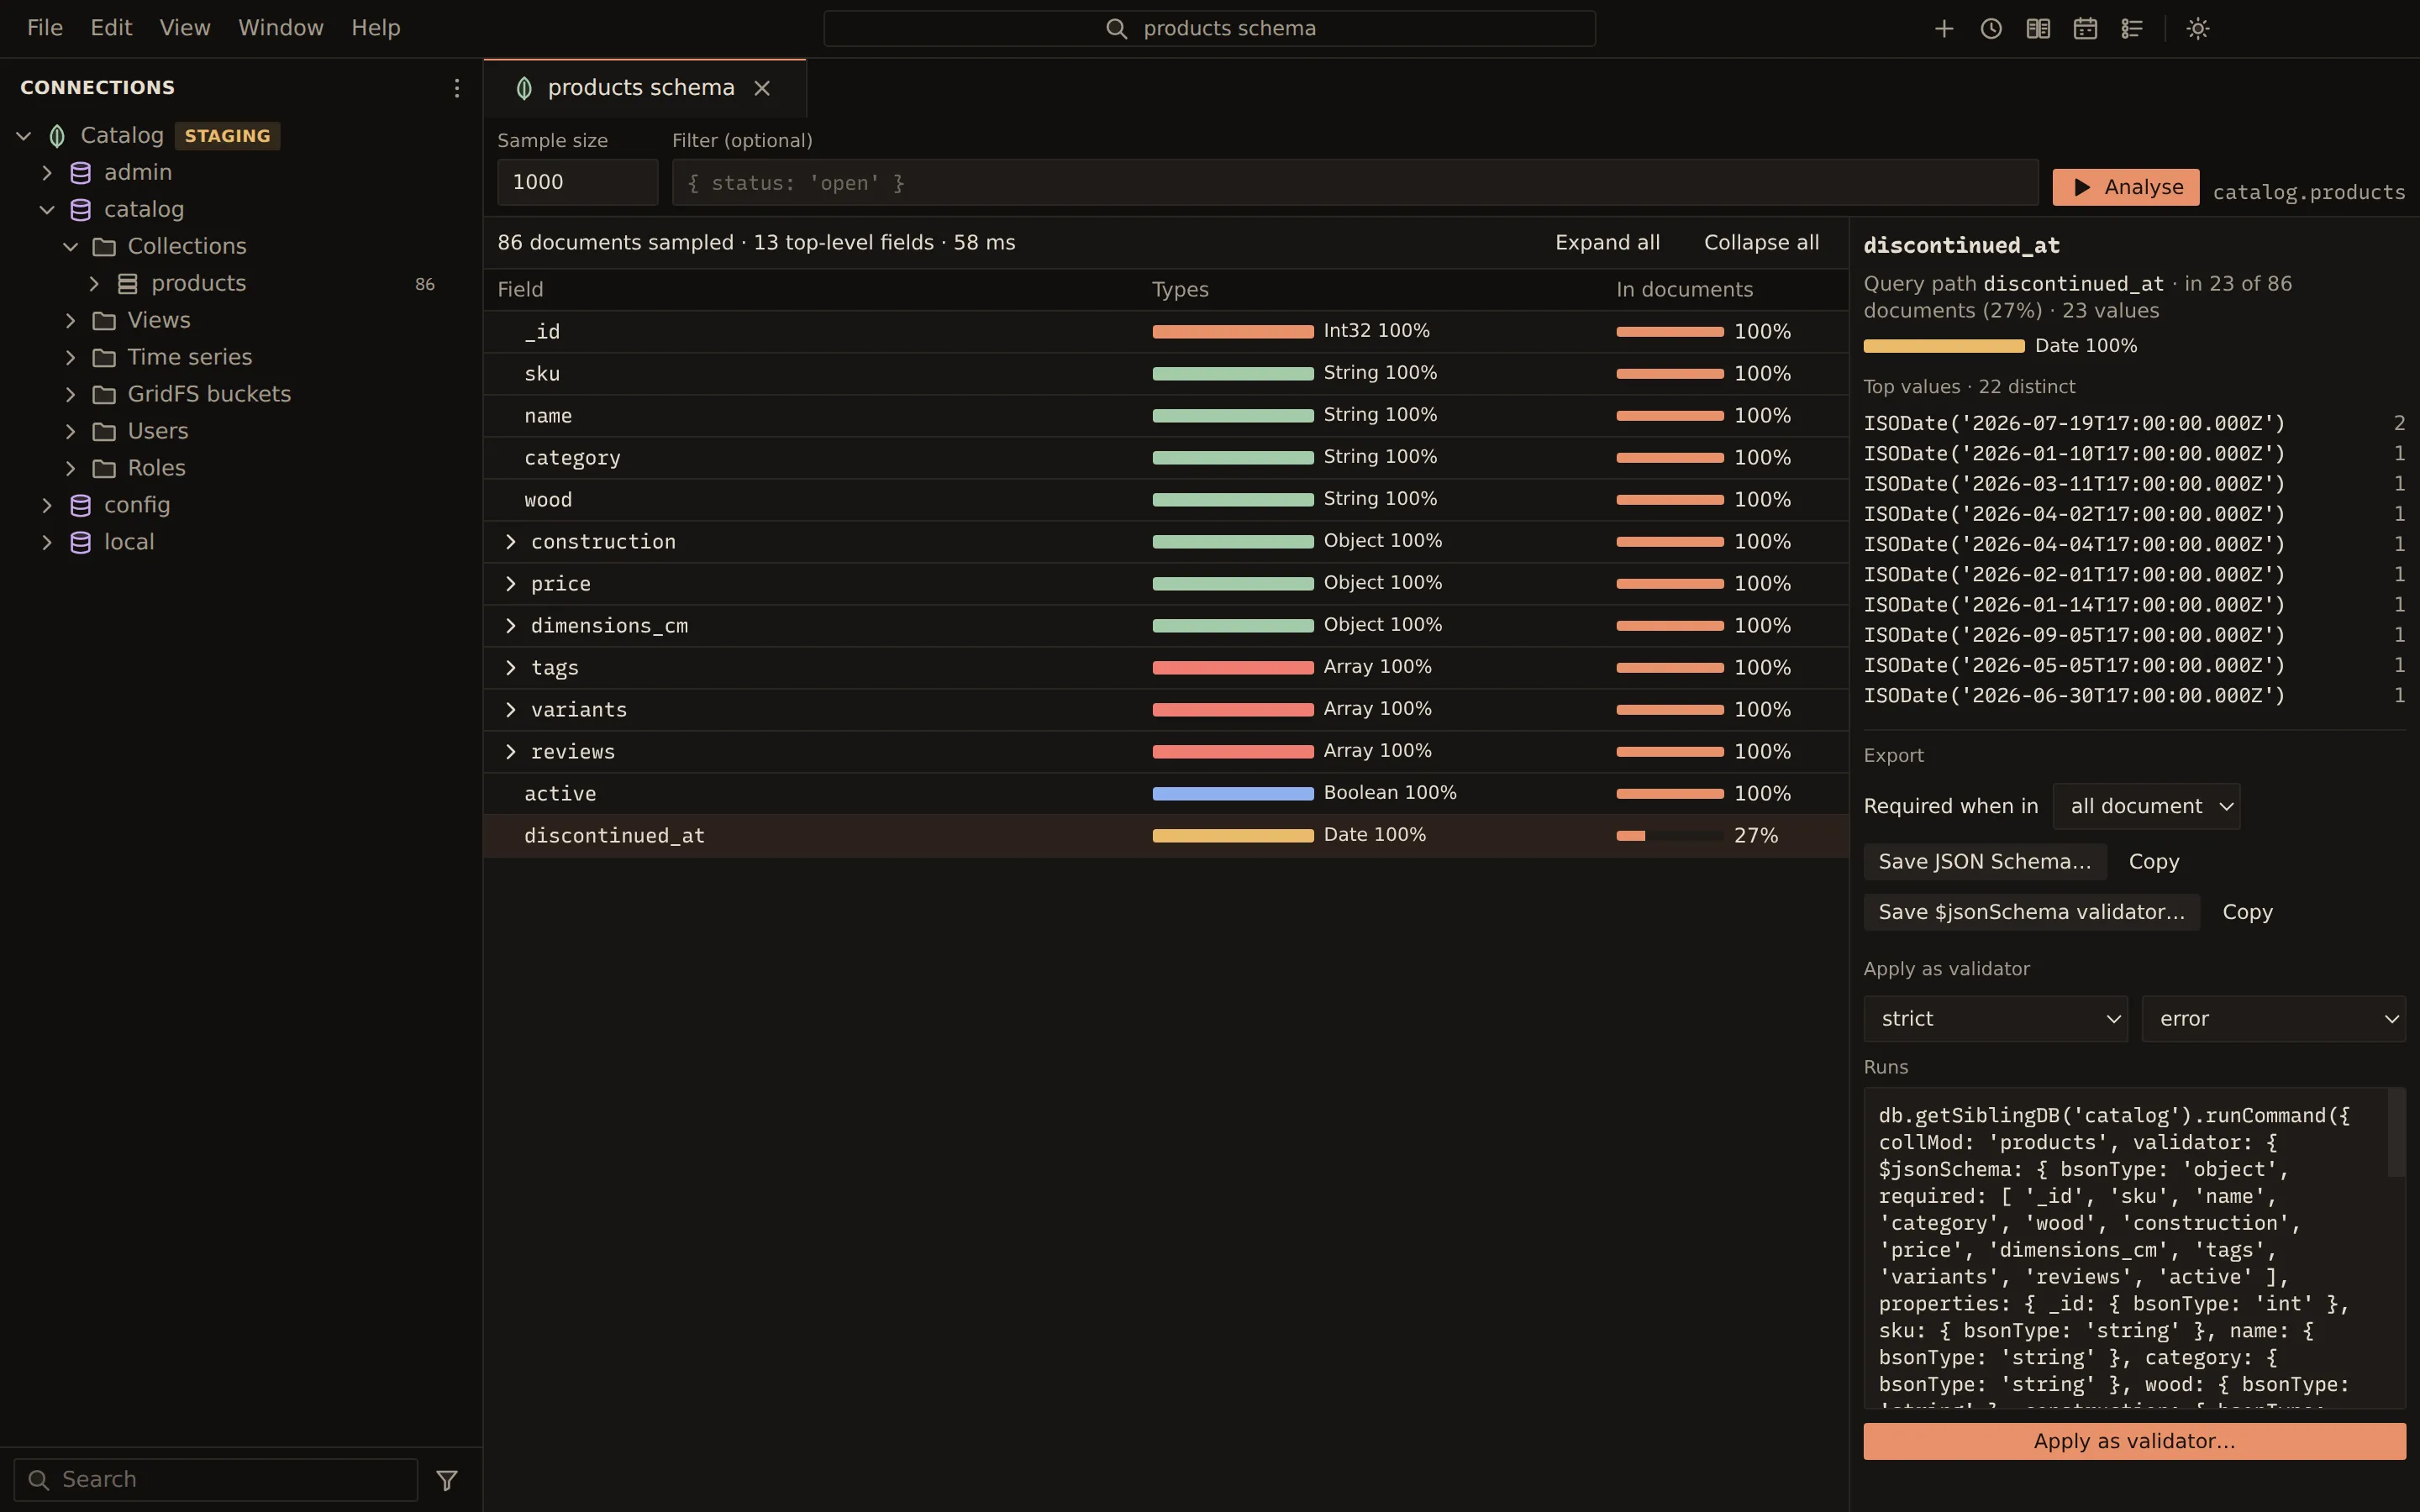
Task: Open the error validation action dropdown
Action: click(2273, 1019)
